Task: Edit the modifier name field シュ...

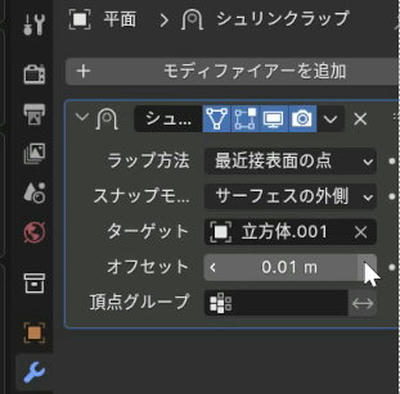Action: point(168,119)
